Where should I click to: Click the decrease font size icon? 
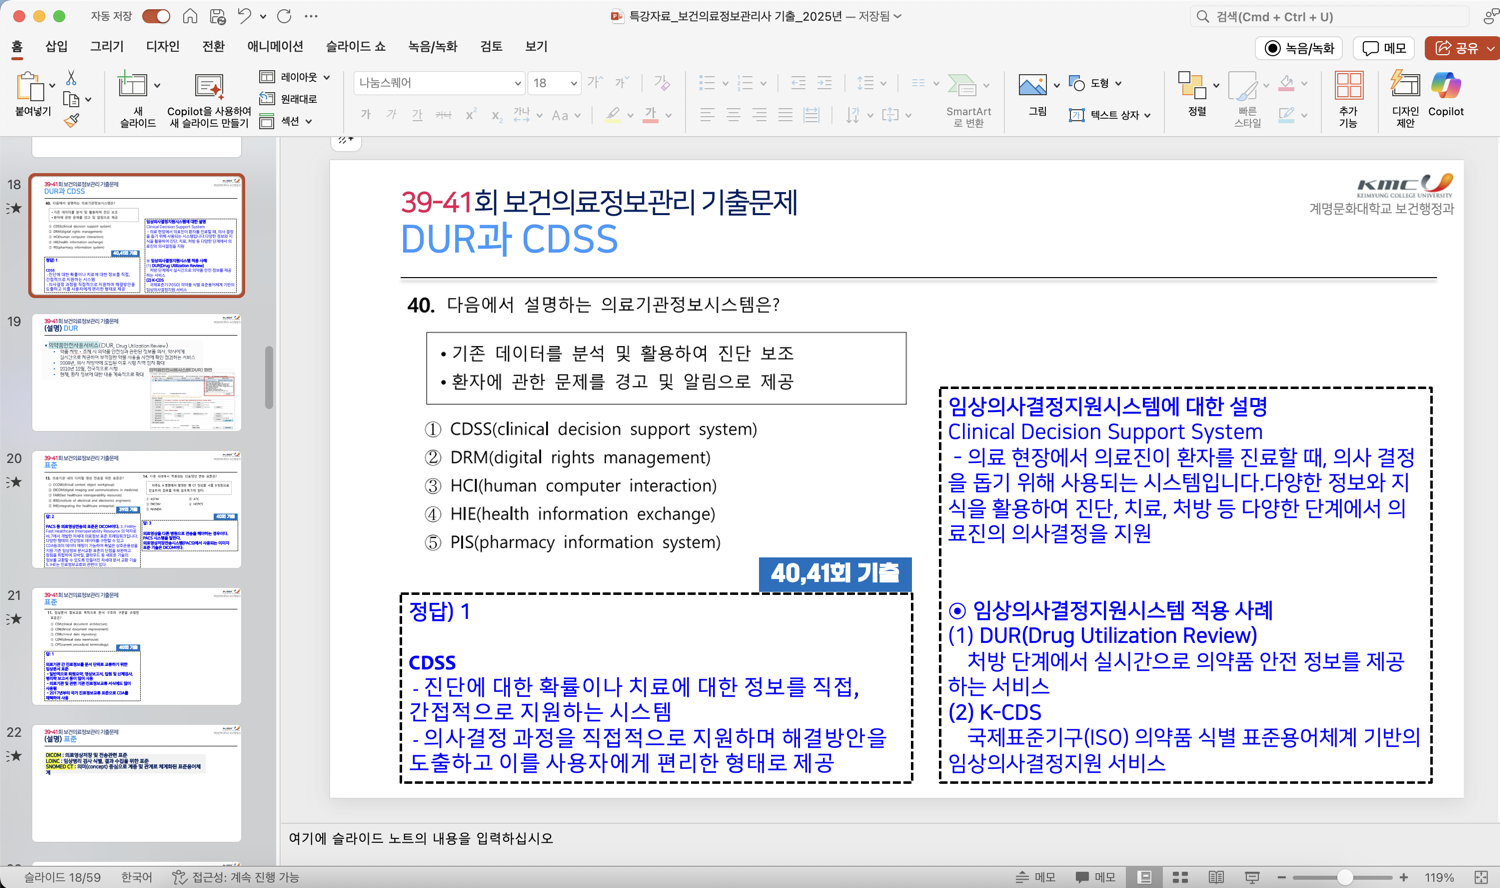pos(621,83)
